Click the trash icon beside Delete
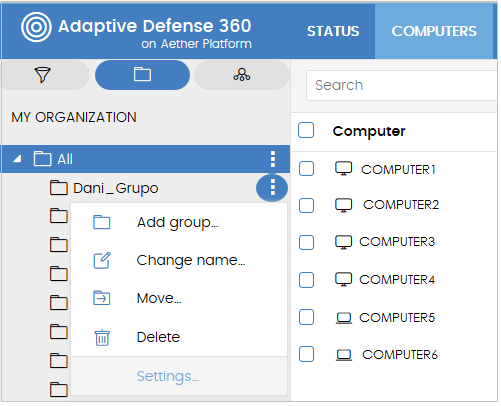501x406 pixels. 102,338
